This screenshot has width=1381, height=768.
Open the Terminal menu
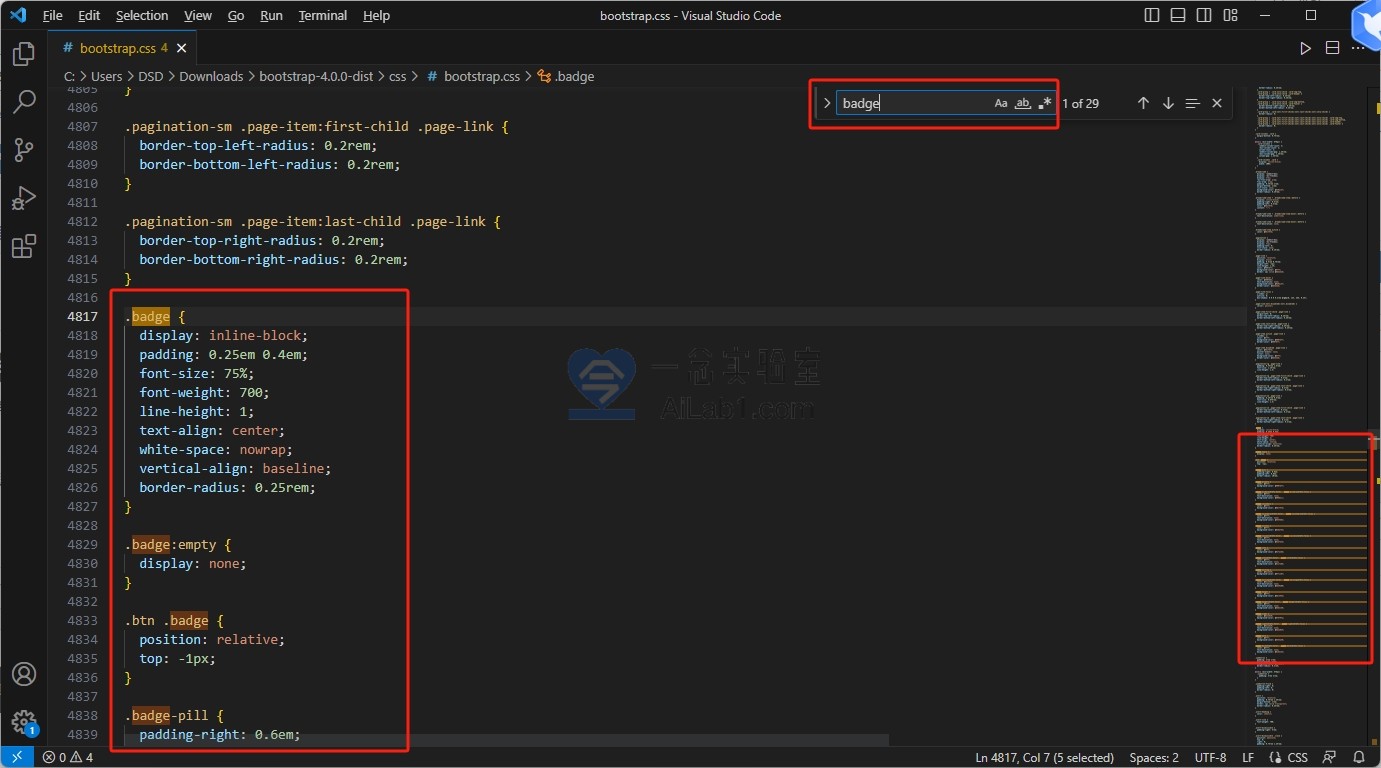pos(322,16)
